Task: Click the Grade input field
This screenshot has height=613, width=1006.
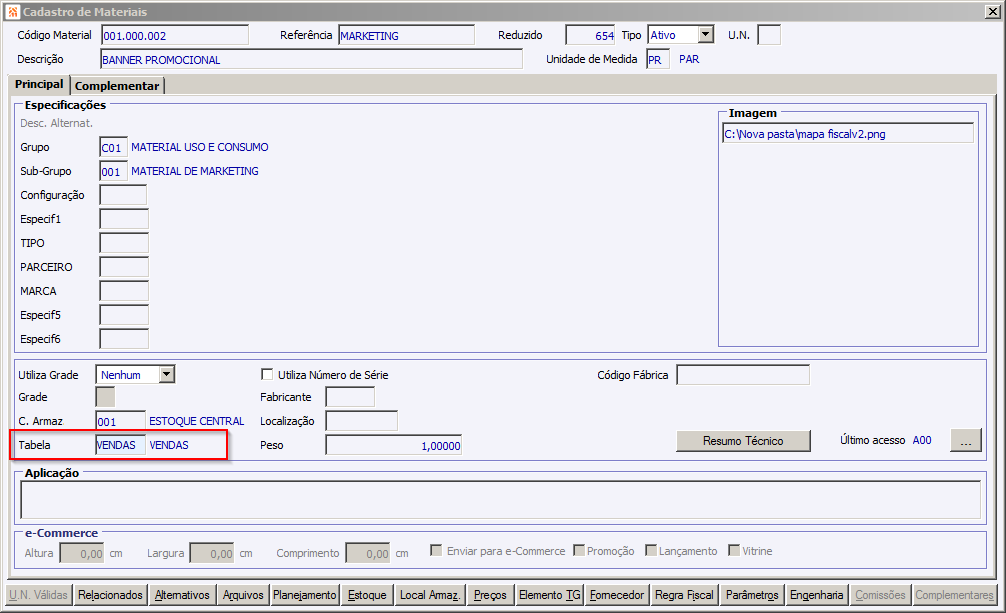Action: coord(105,397)
